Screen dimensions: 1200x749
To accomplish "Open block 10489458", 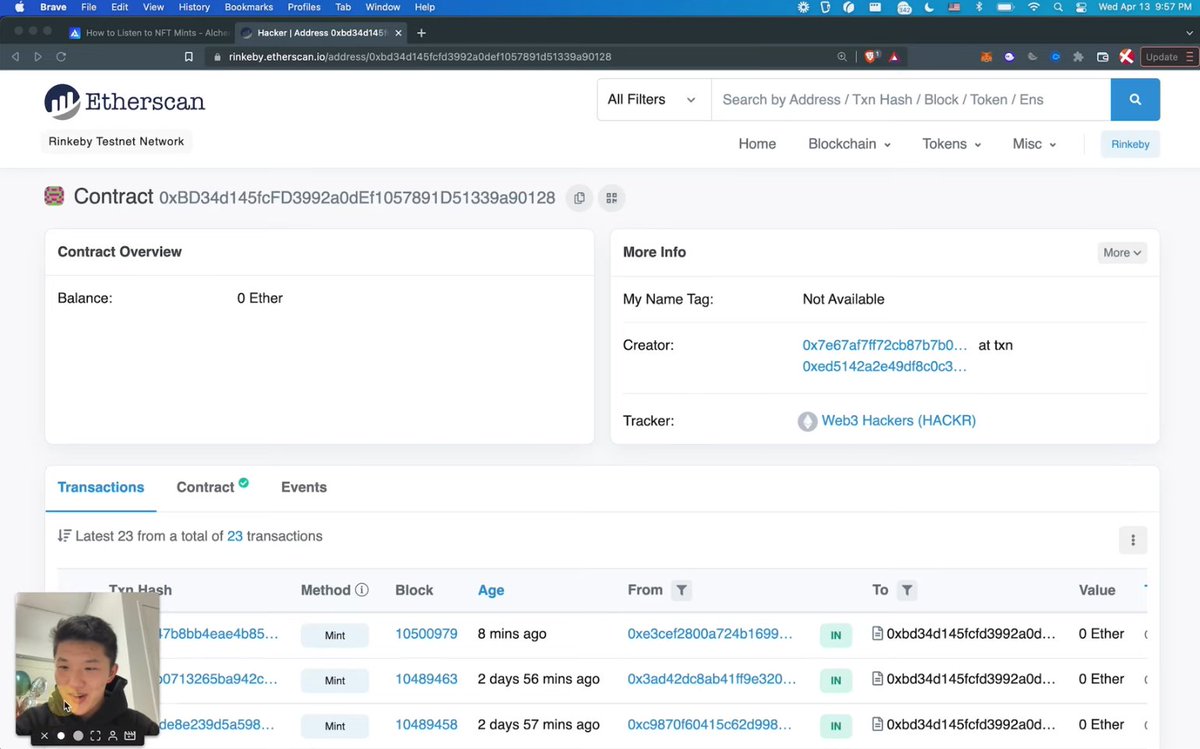I will tap(426, 725).
